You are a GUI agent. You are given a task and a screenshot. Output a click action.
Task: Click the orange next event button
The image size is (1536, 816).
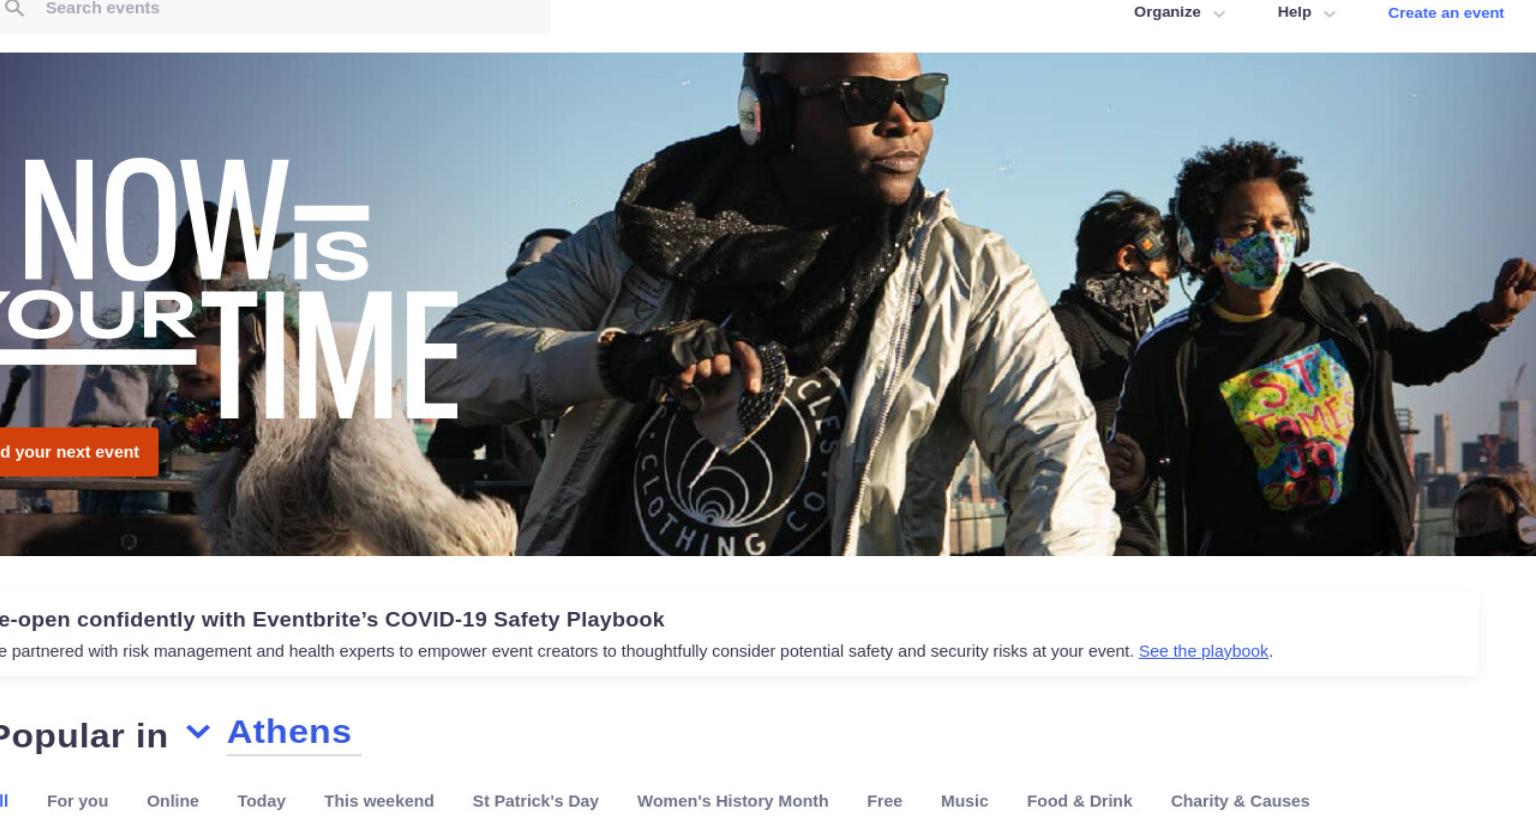(75, 452)
